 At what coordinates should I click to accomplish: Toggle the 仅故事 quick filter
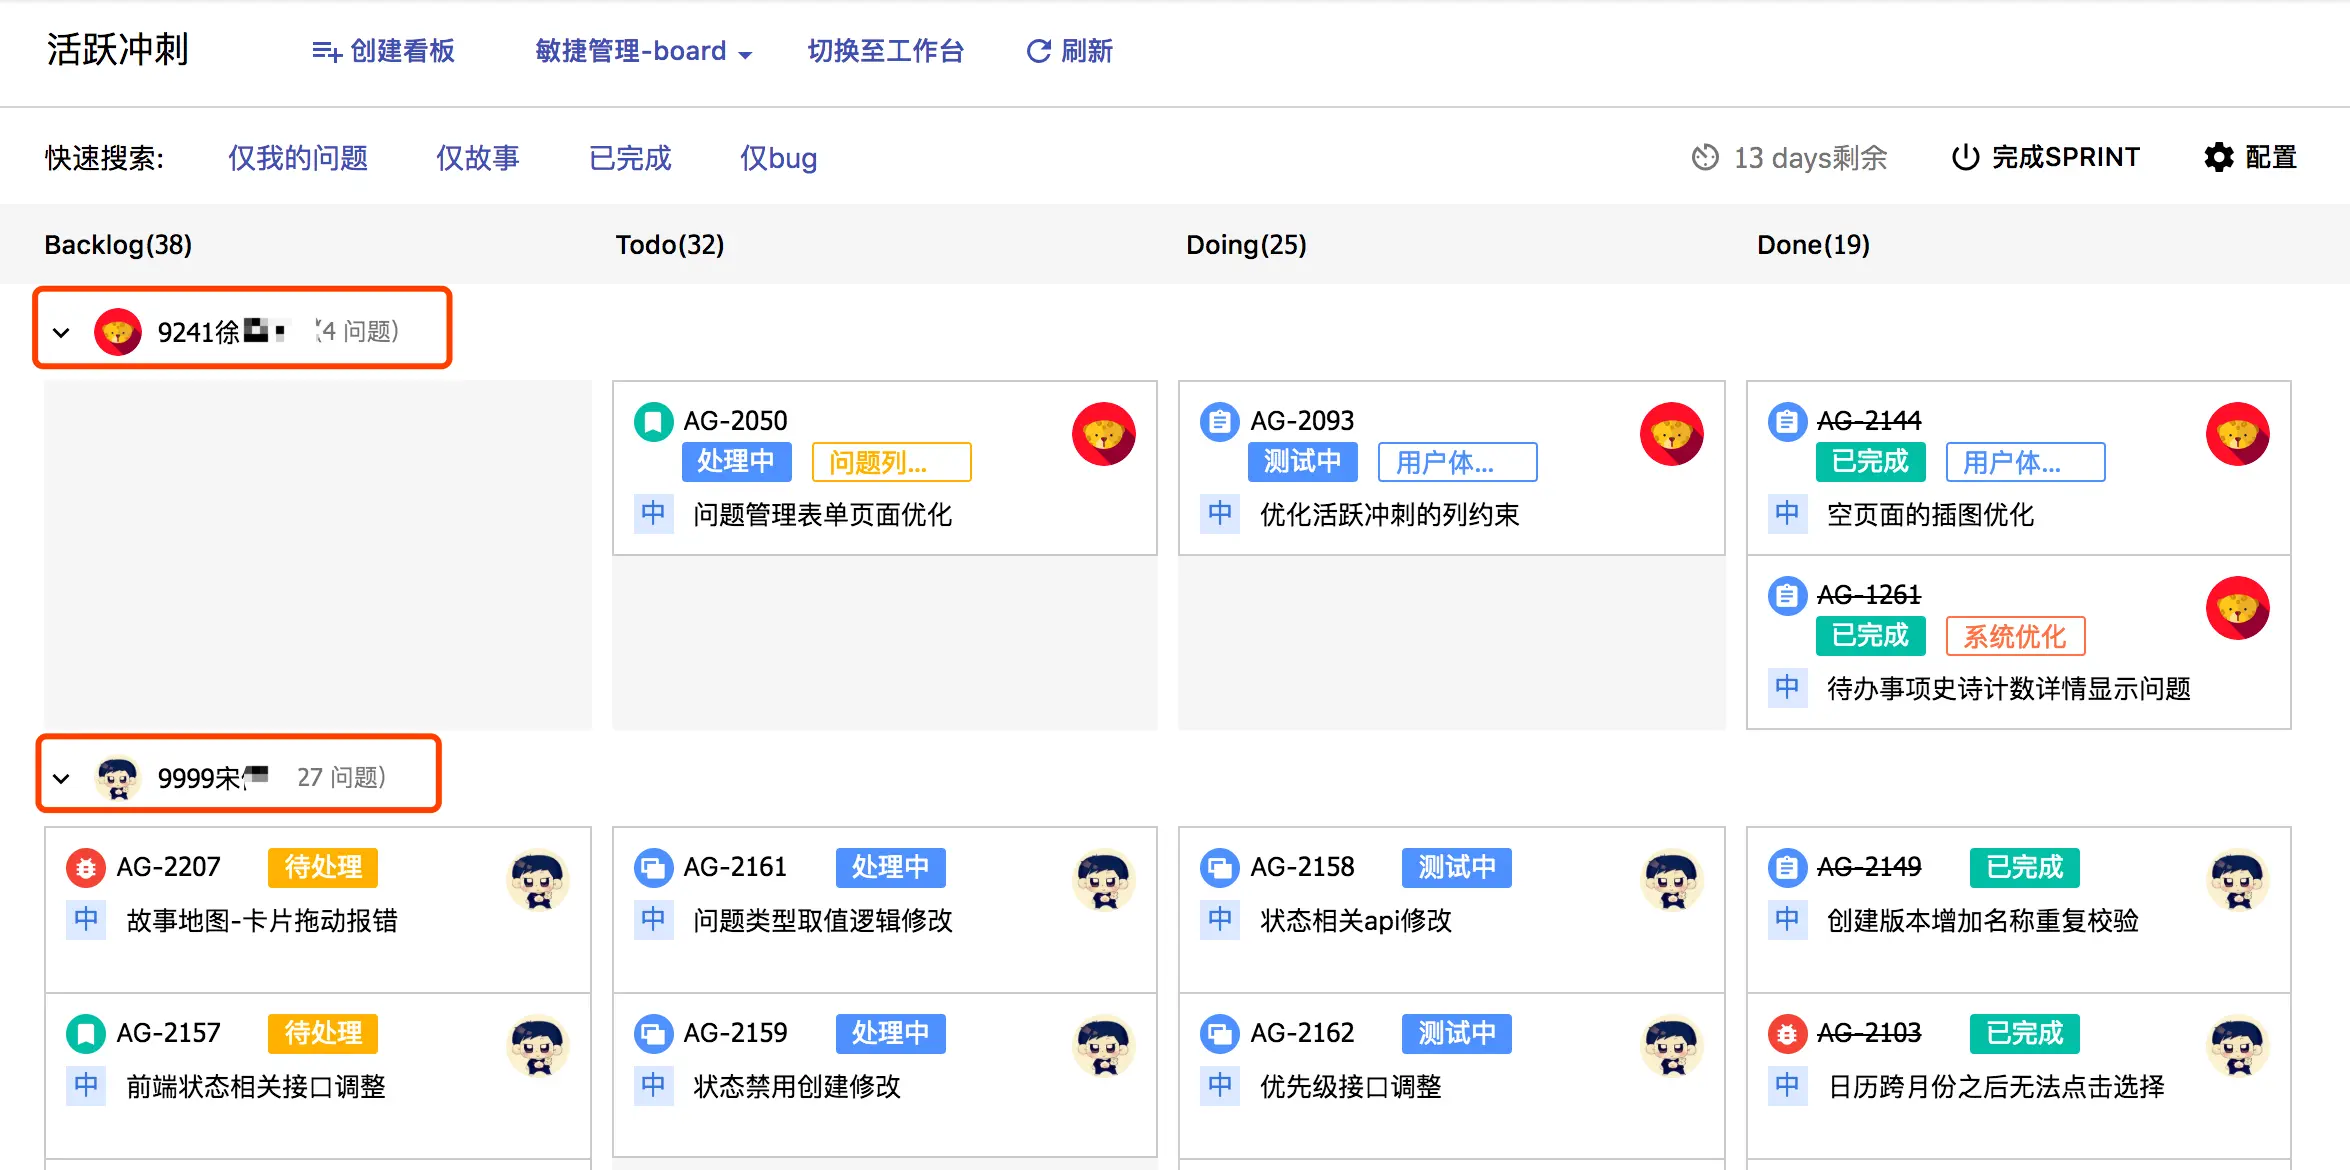coord(478,158)
